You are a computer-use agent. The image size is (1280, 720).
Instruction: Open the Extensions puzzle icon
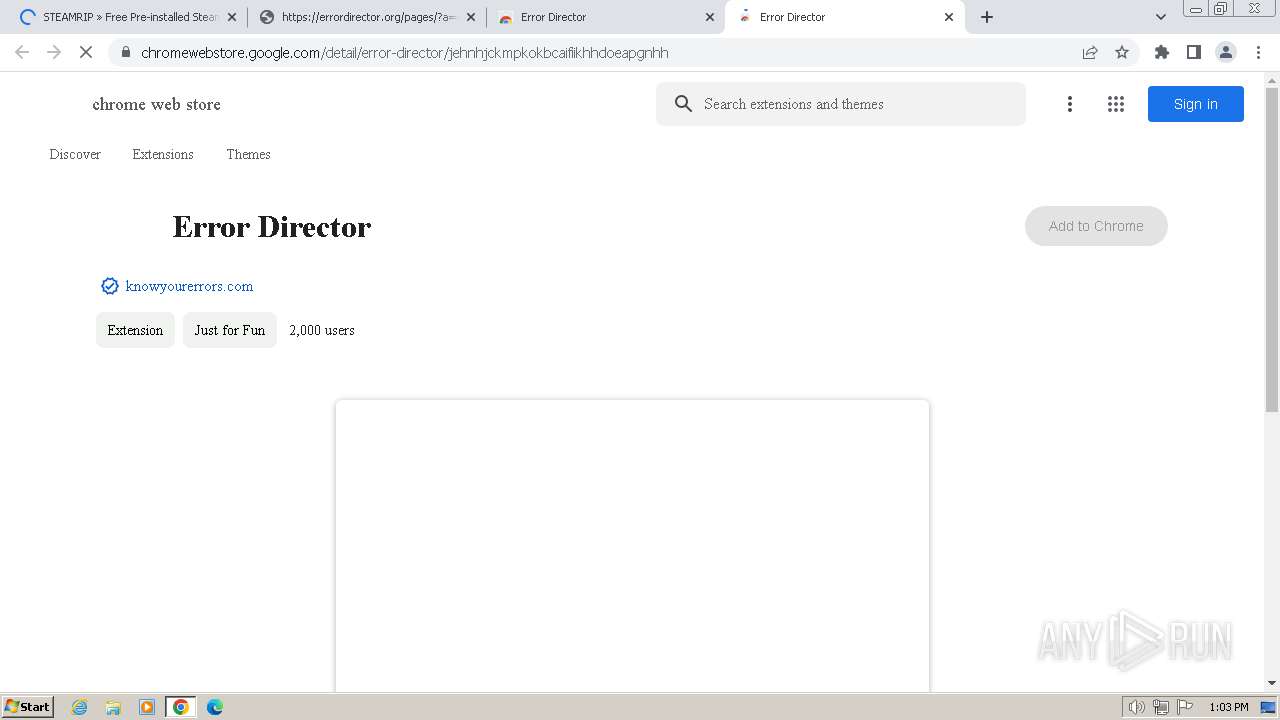(1161, 53)
